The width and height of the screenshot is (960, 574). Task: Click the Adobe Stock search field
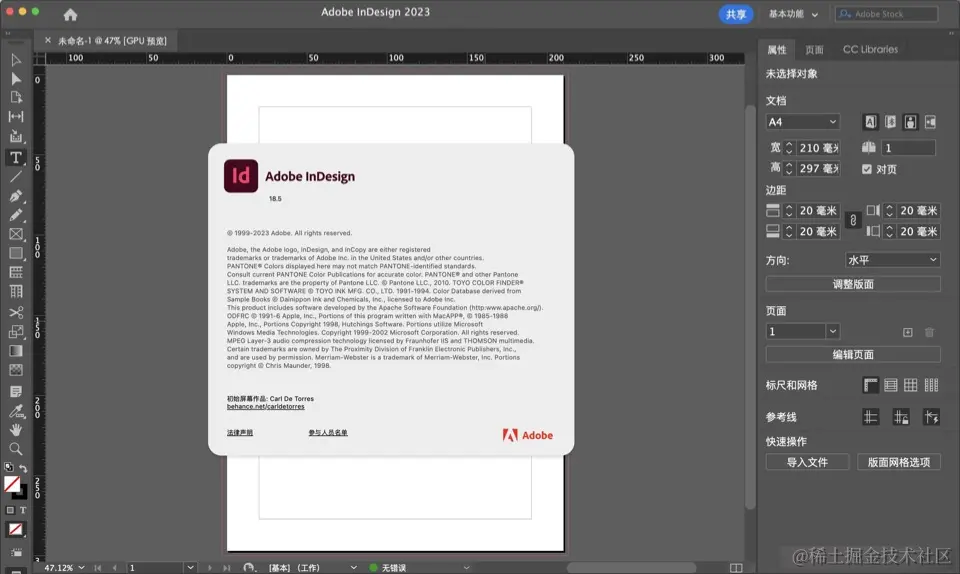[887, 14]
